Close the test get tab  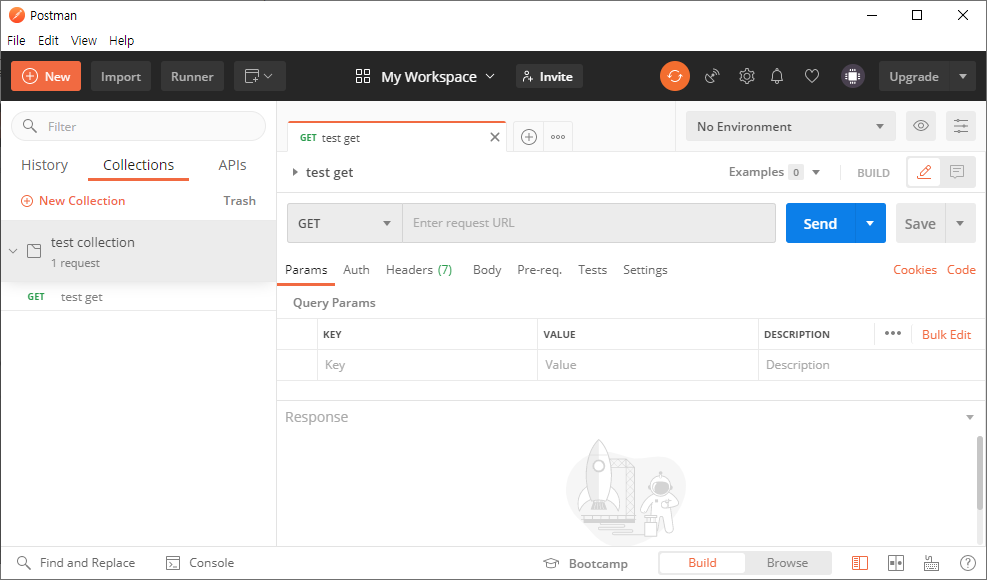(x=495, y=137)
